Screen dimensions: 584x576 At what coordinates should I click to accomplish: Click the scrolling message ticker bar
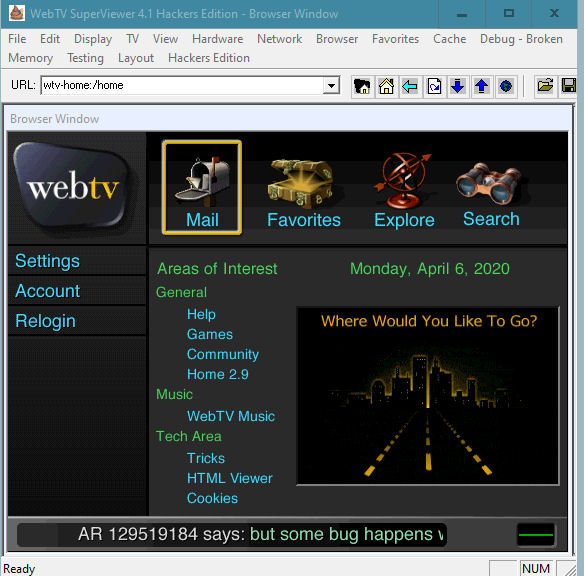coord(232,534)
